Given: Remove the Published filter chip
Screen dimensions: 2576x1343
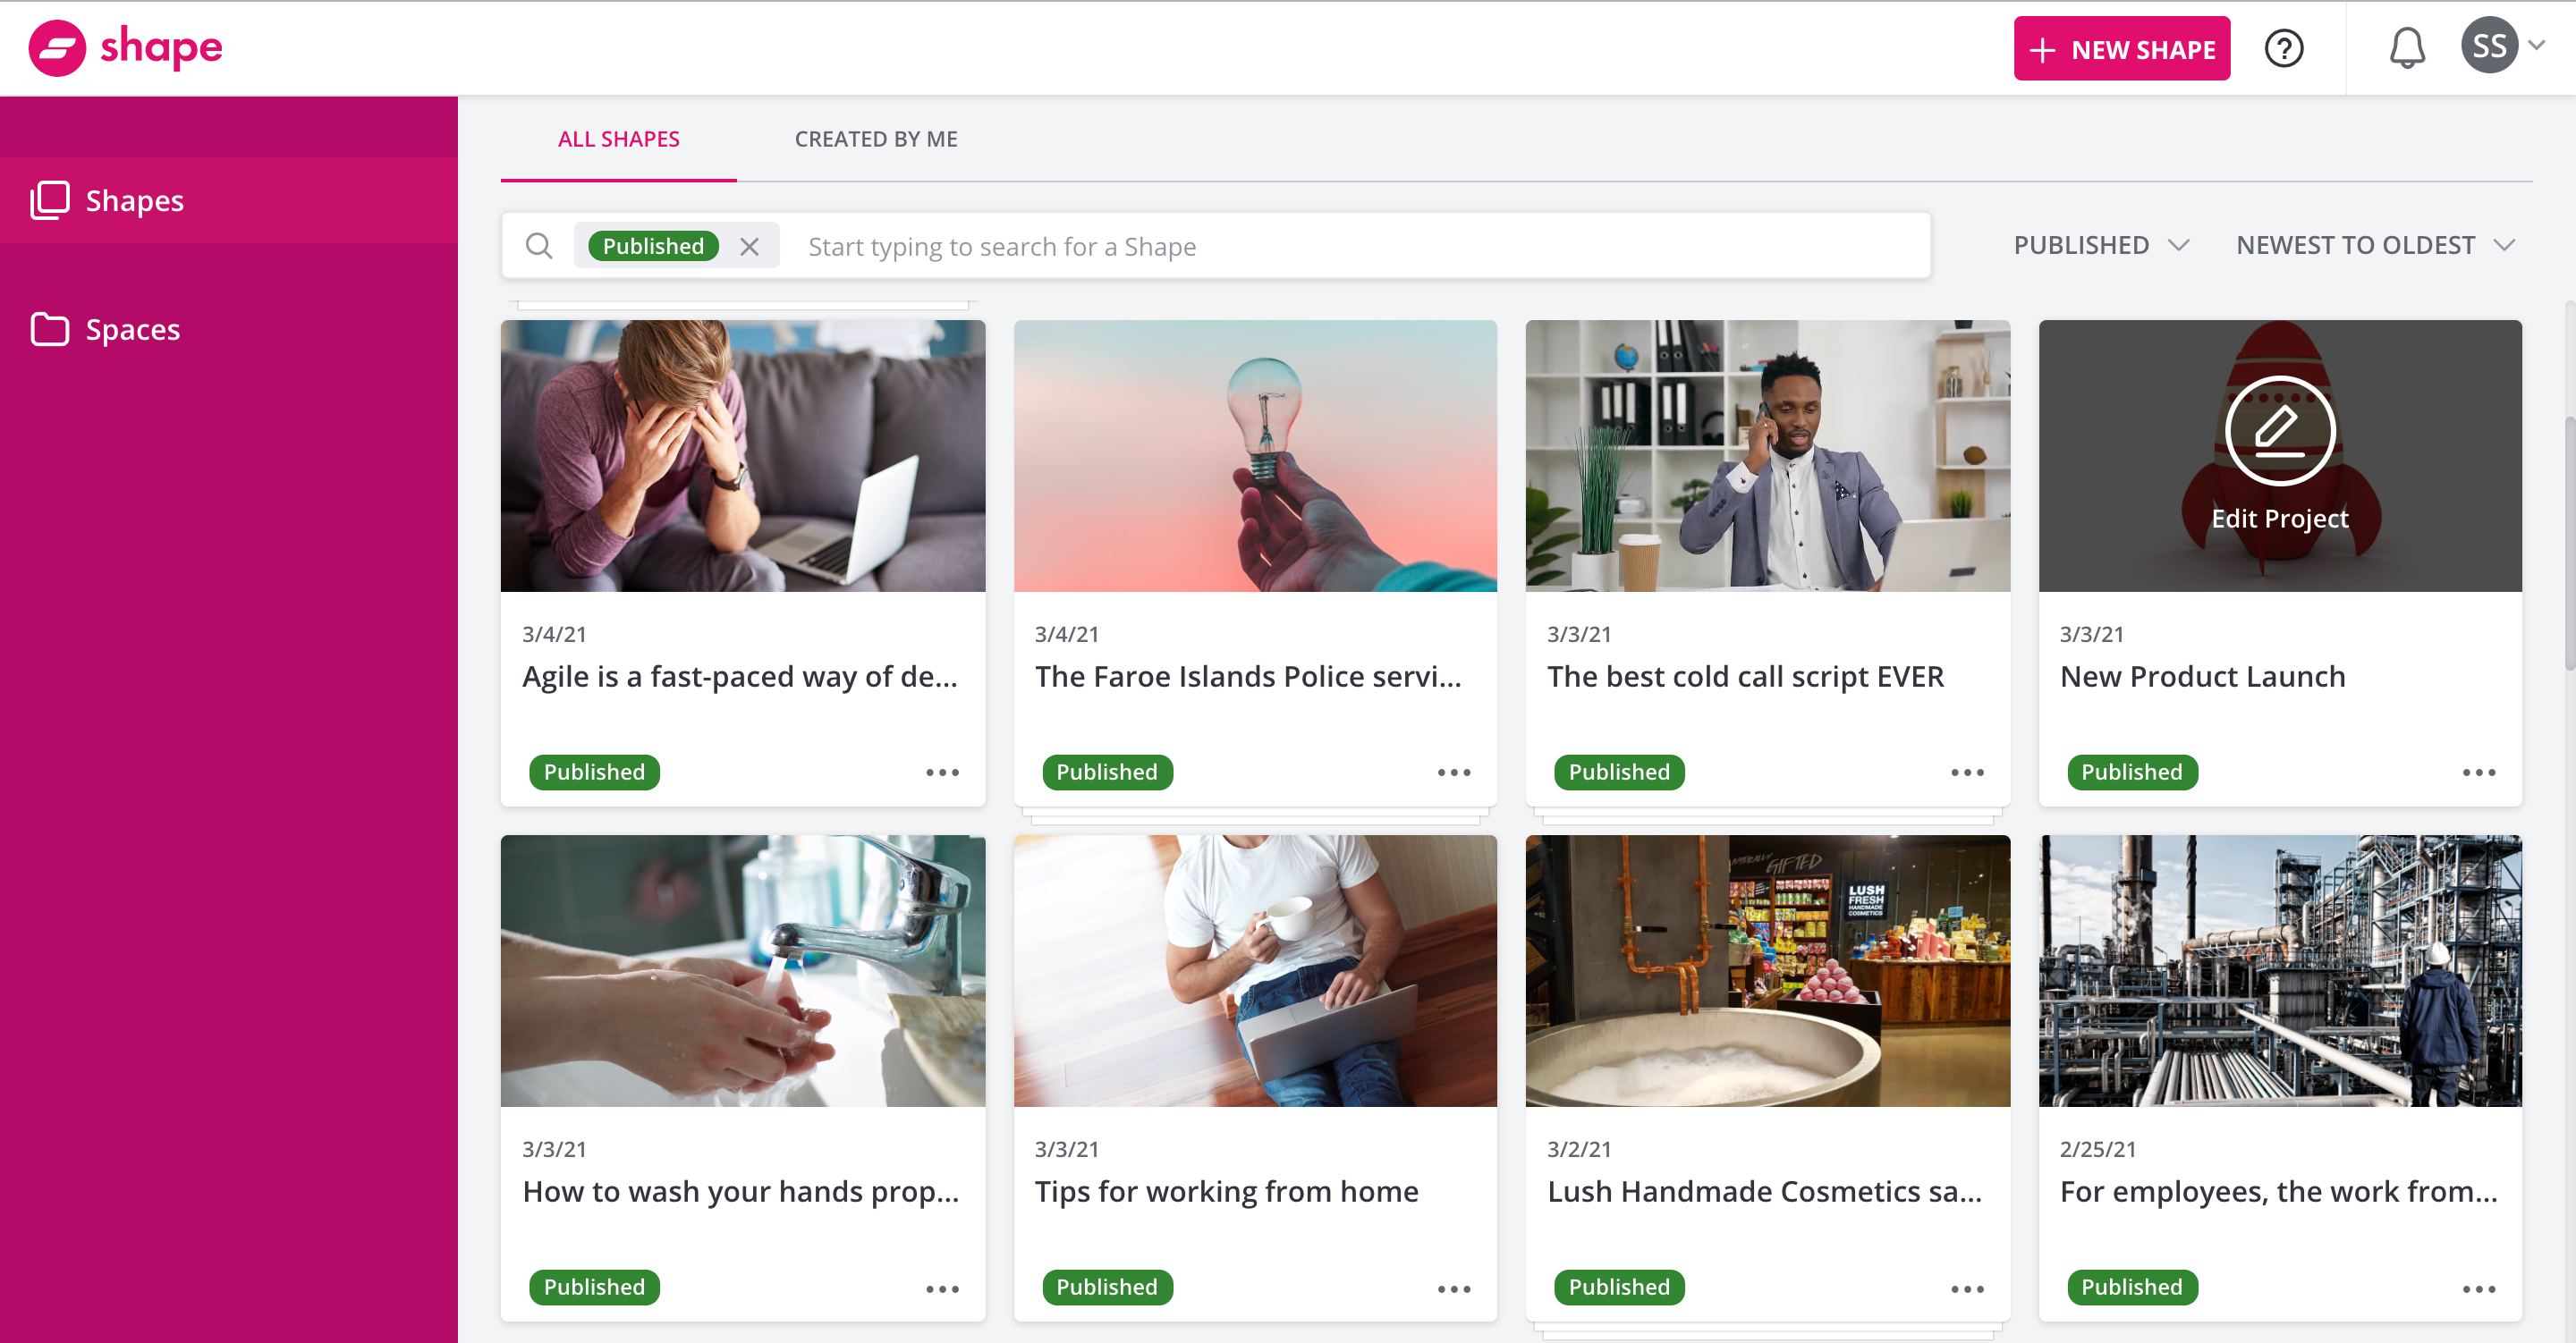Looking at the screenshot, I should click(x=750, y=245).
